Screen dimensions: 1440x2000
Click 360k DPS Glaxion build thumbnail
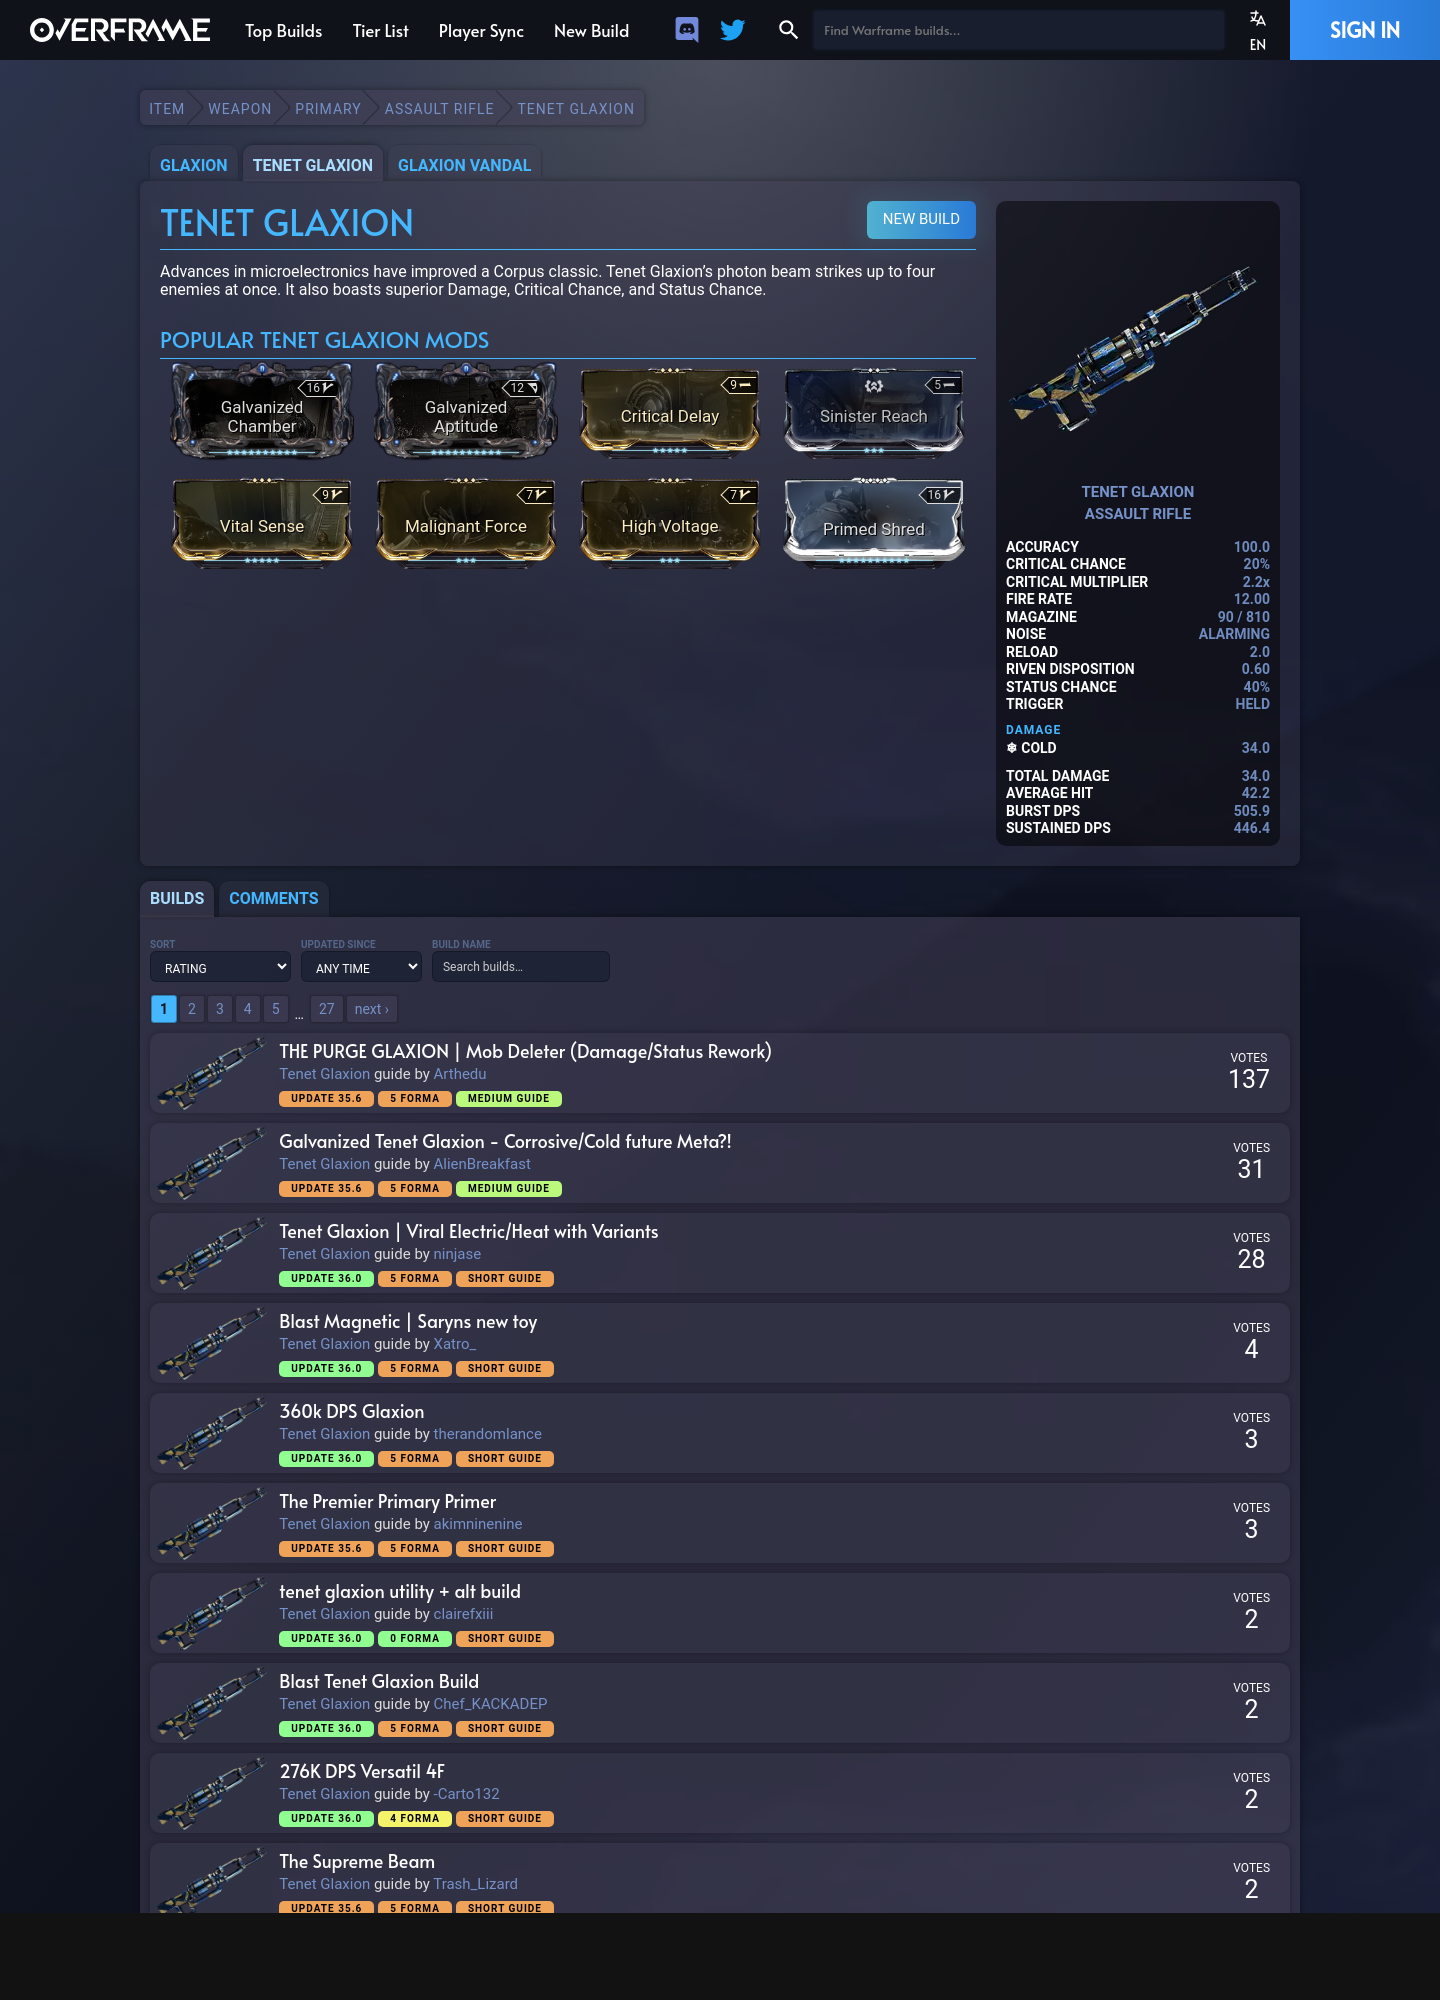[x=211, y=1433]
